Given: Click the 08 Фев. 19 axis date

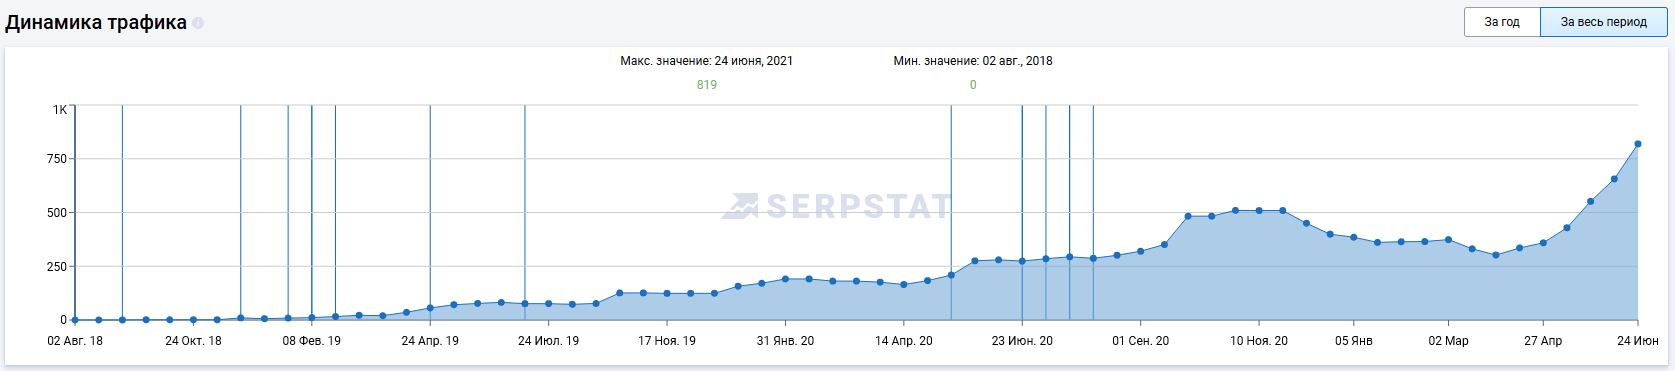Looking at the screenshot, I should (x=311, y=341).
